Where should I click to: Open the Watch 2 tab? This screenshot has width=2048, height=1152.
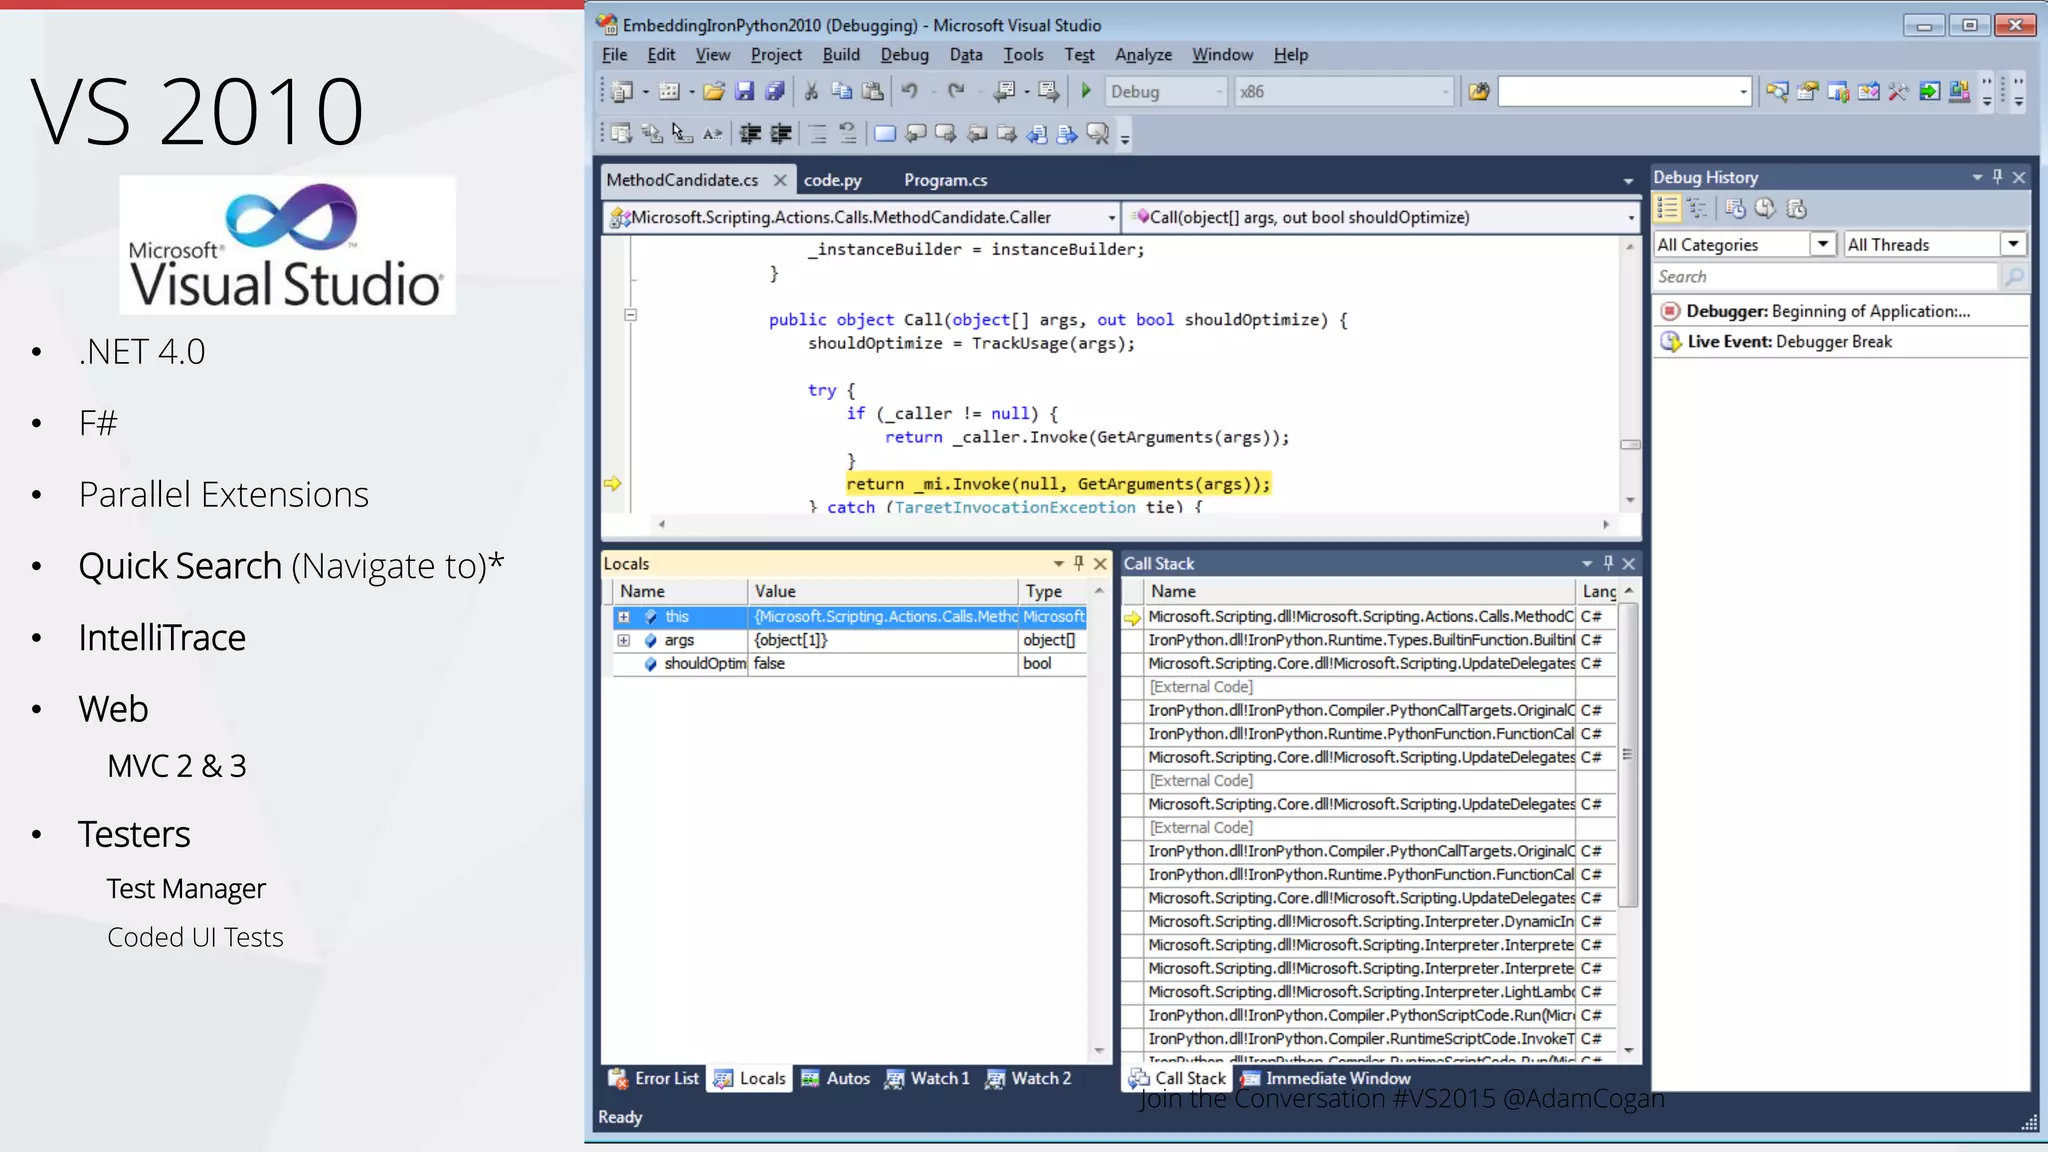tap(1028, 1078)
